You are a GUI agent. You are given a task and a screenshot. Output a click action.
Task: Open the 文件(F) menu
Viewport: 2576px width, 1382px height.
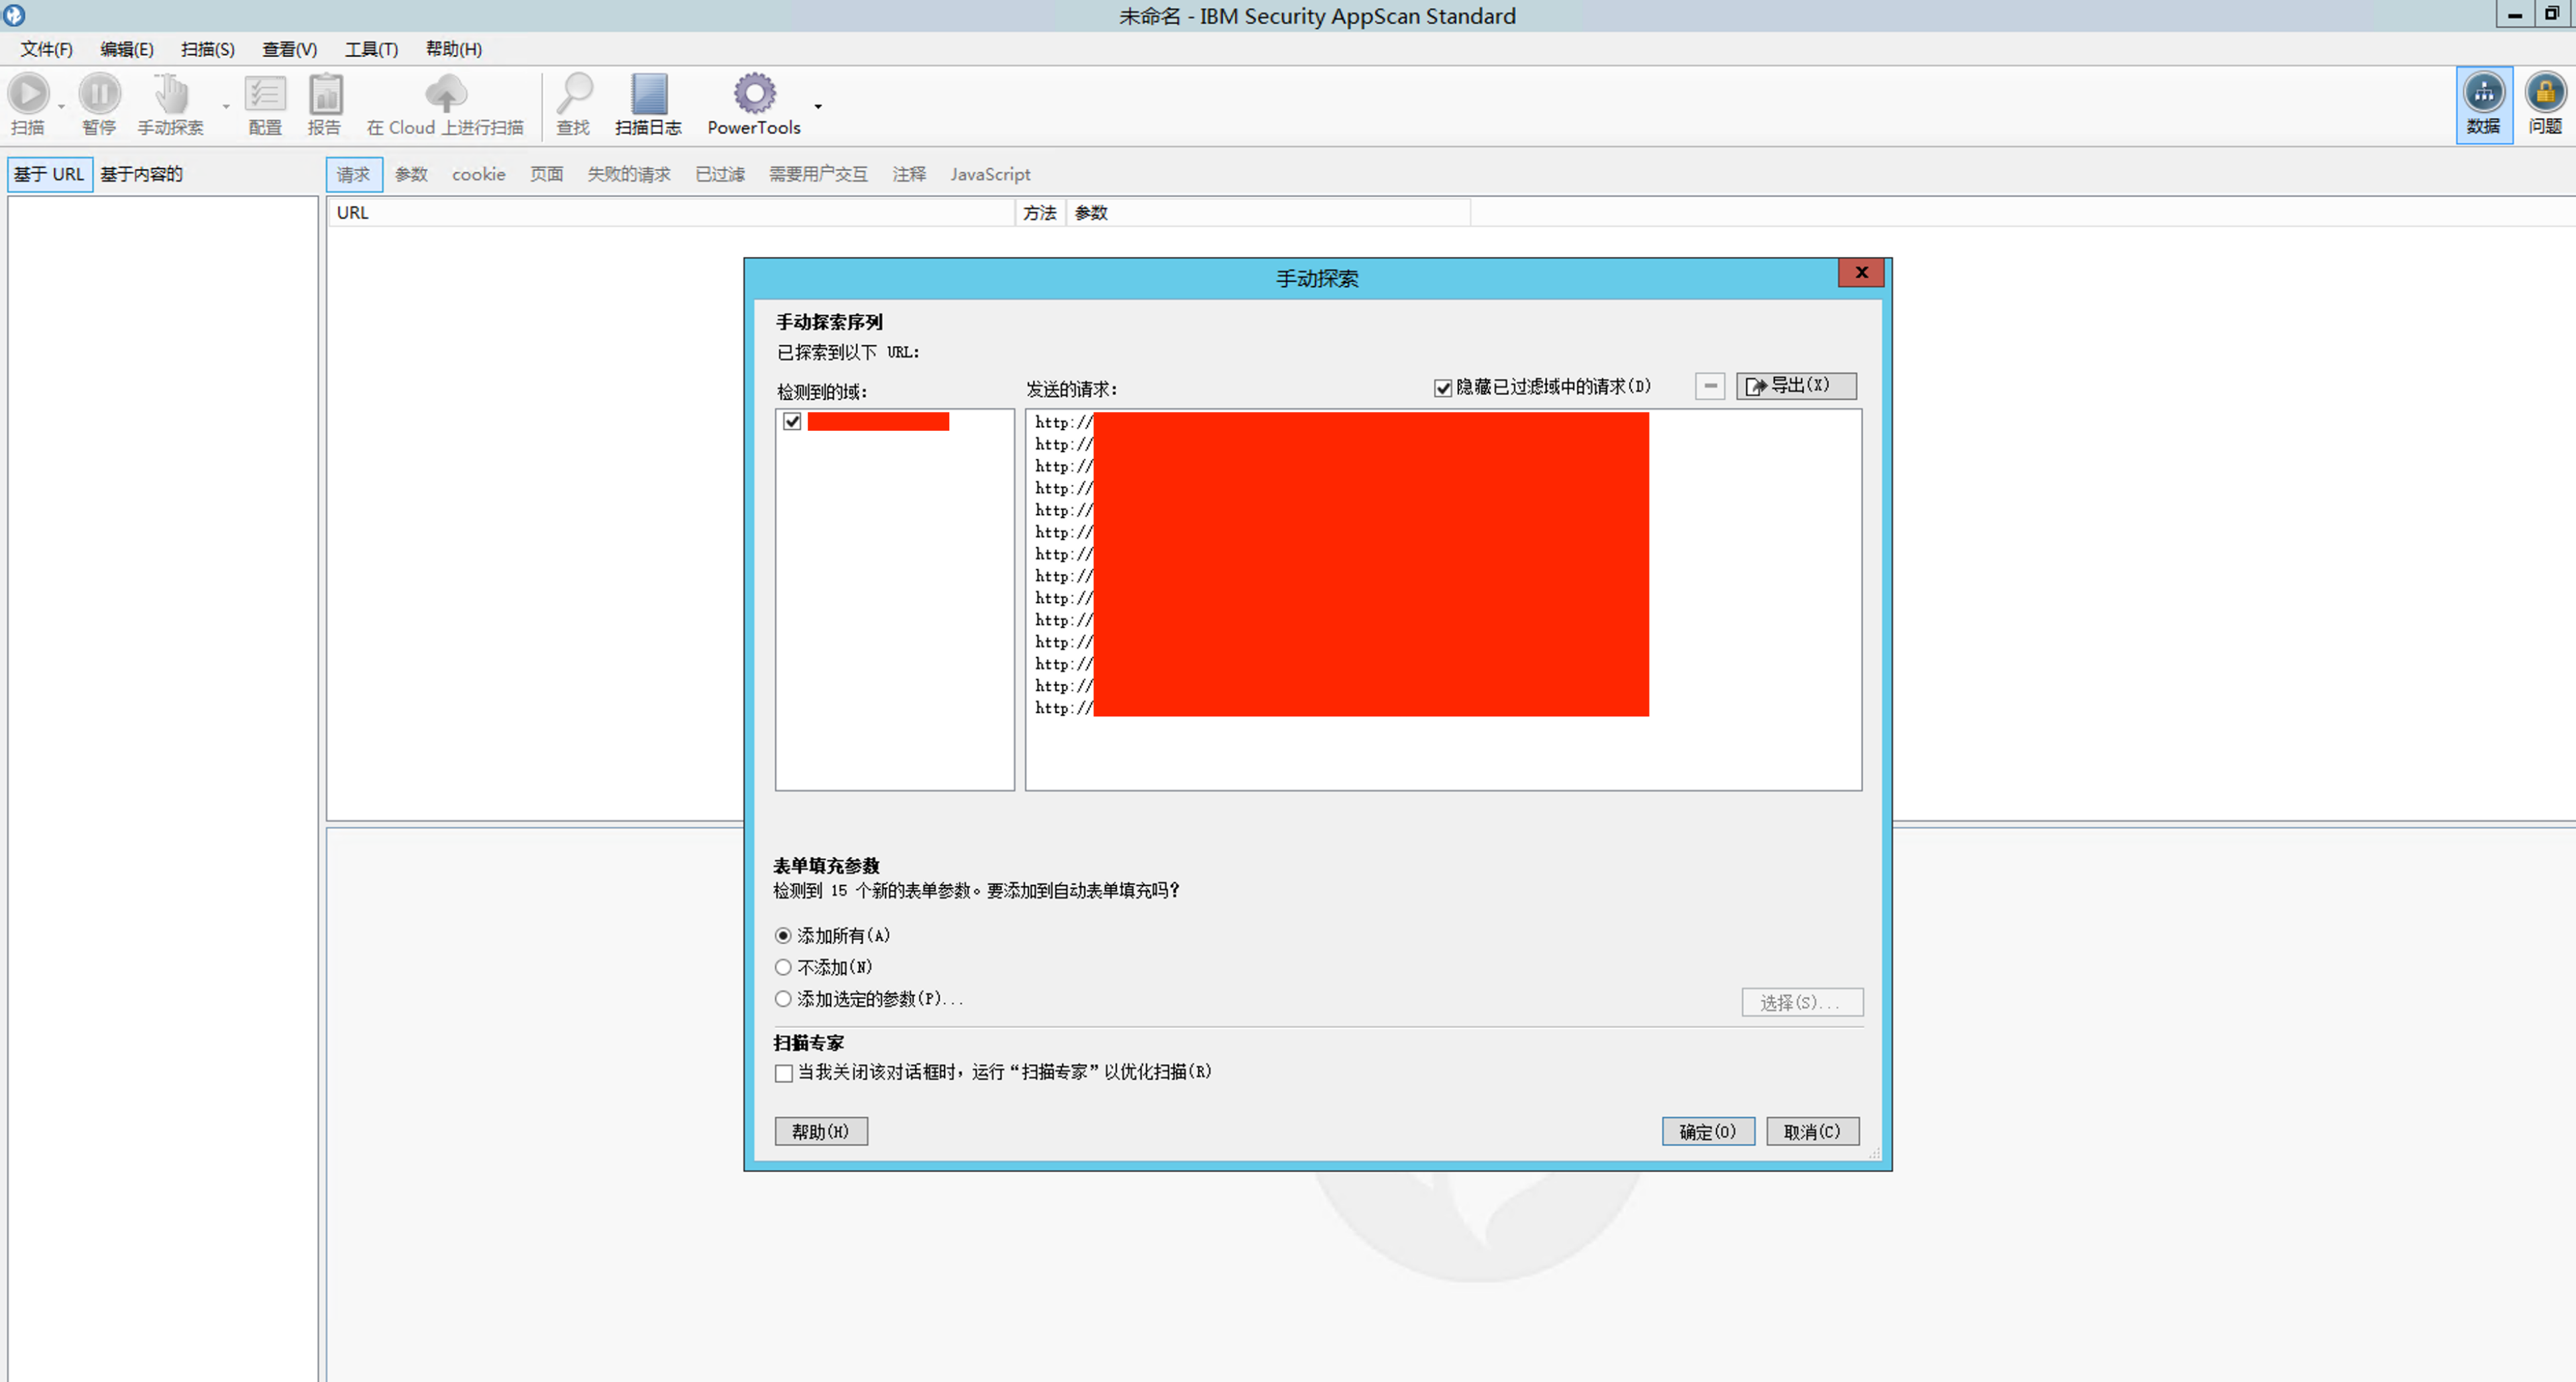47,49
